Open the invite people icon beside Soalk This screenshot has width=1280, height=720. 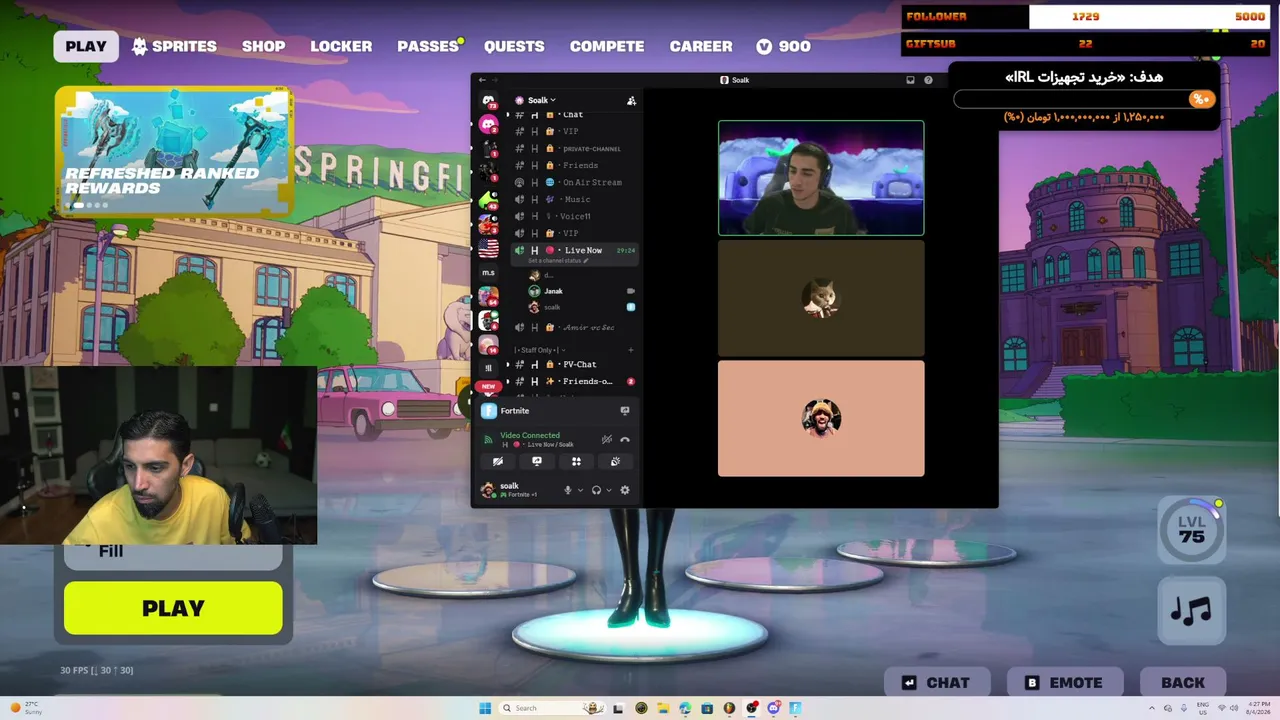tap(631, 100)
